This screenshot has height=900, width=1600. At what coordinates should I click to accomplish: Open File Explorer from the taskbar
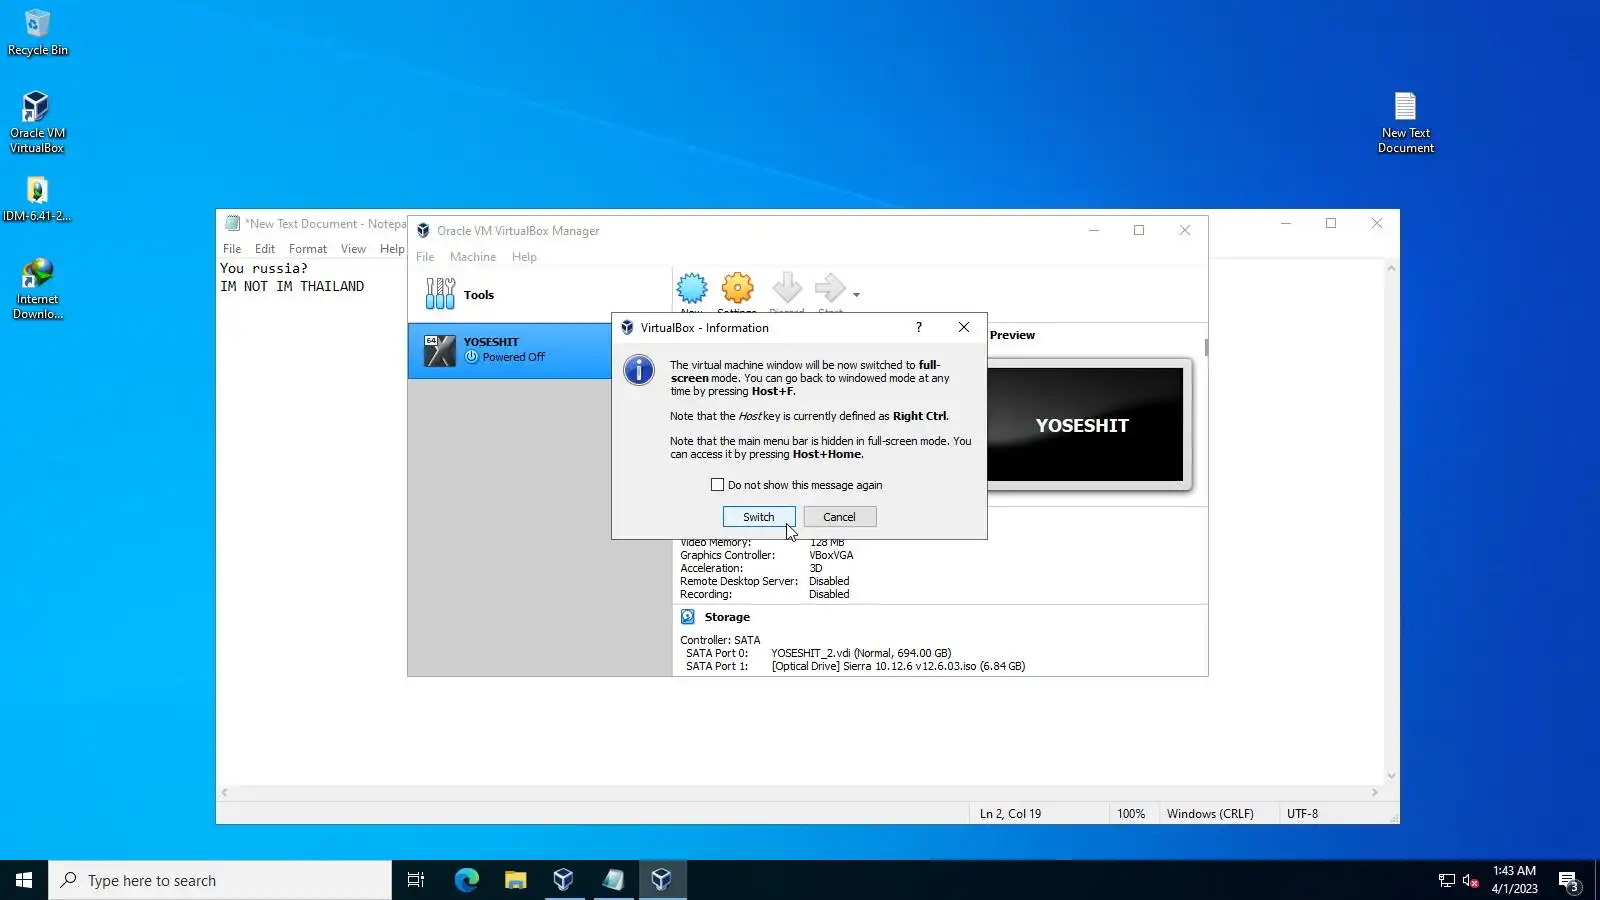tap(515, 880)
